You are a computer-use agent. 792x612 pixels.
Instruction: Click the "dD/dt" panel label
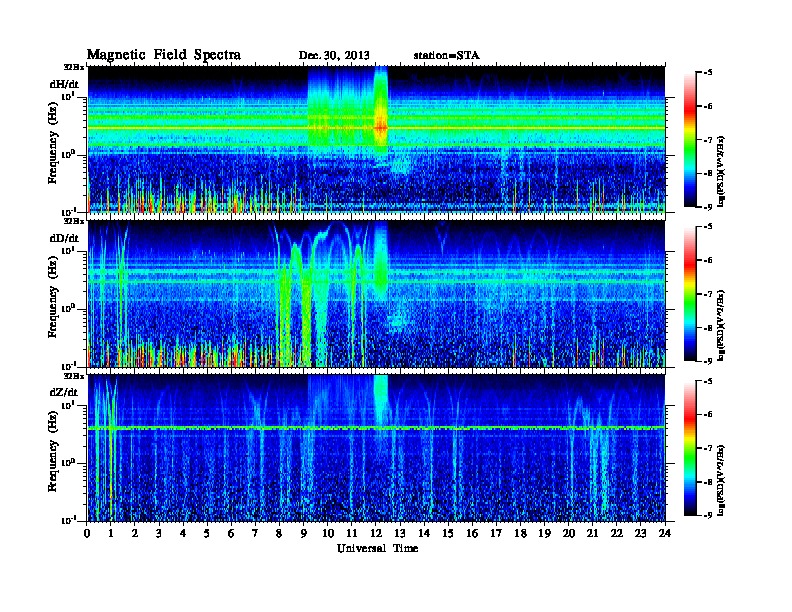tap(64, 238)
